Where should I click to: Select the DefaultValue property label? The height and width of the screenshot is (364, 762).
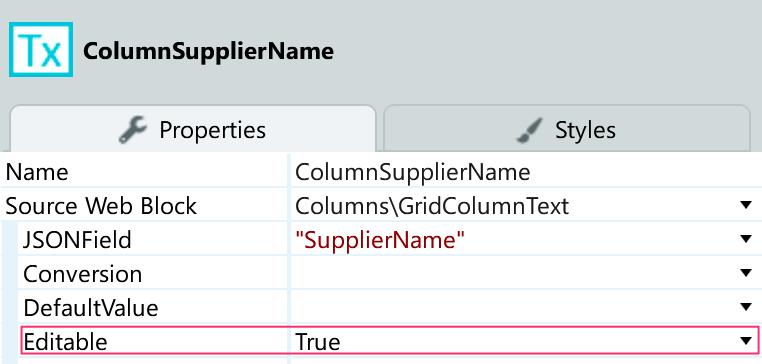pyautogui.click(x=91, y=308)
